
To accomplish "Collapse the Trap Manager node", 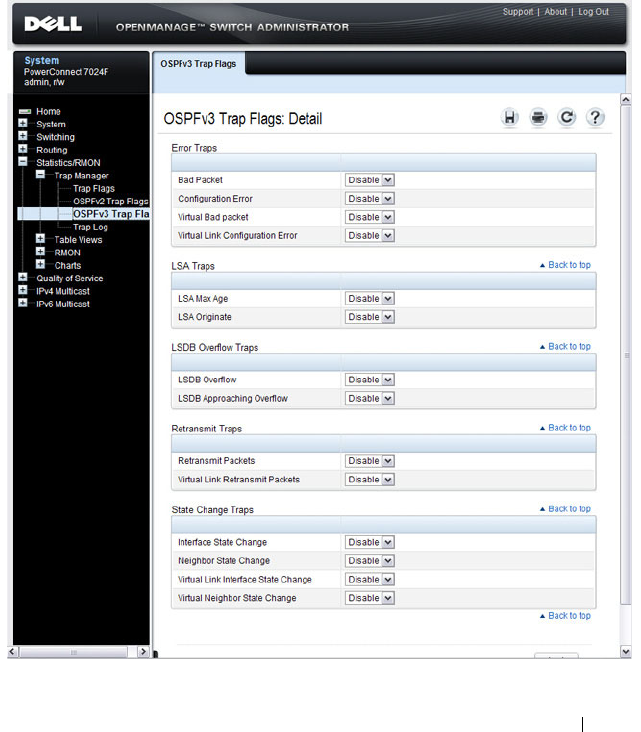I will [x=41, y=175].
